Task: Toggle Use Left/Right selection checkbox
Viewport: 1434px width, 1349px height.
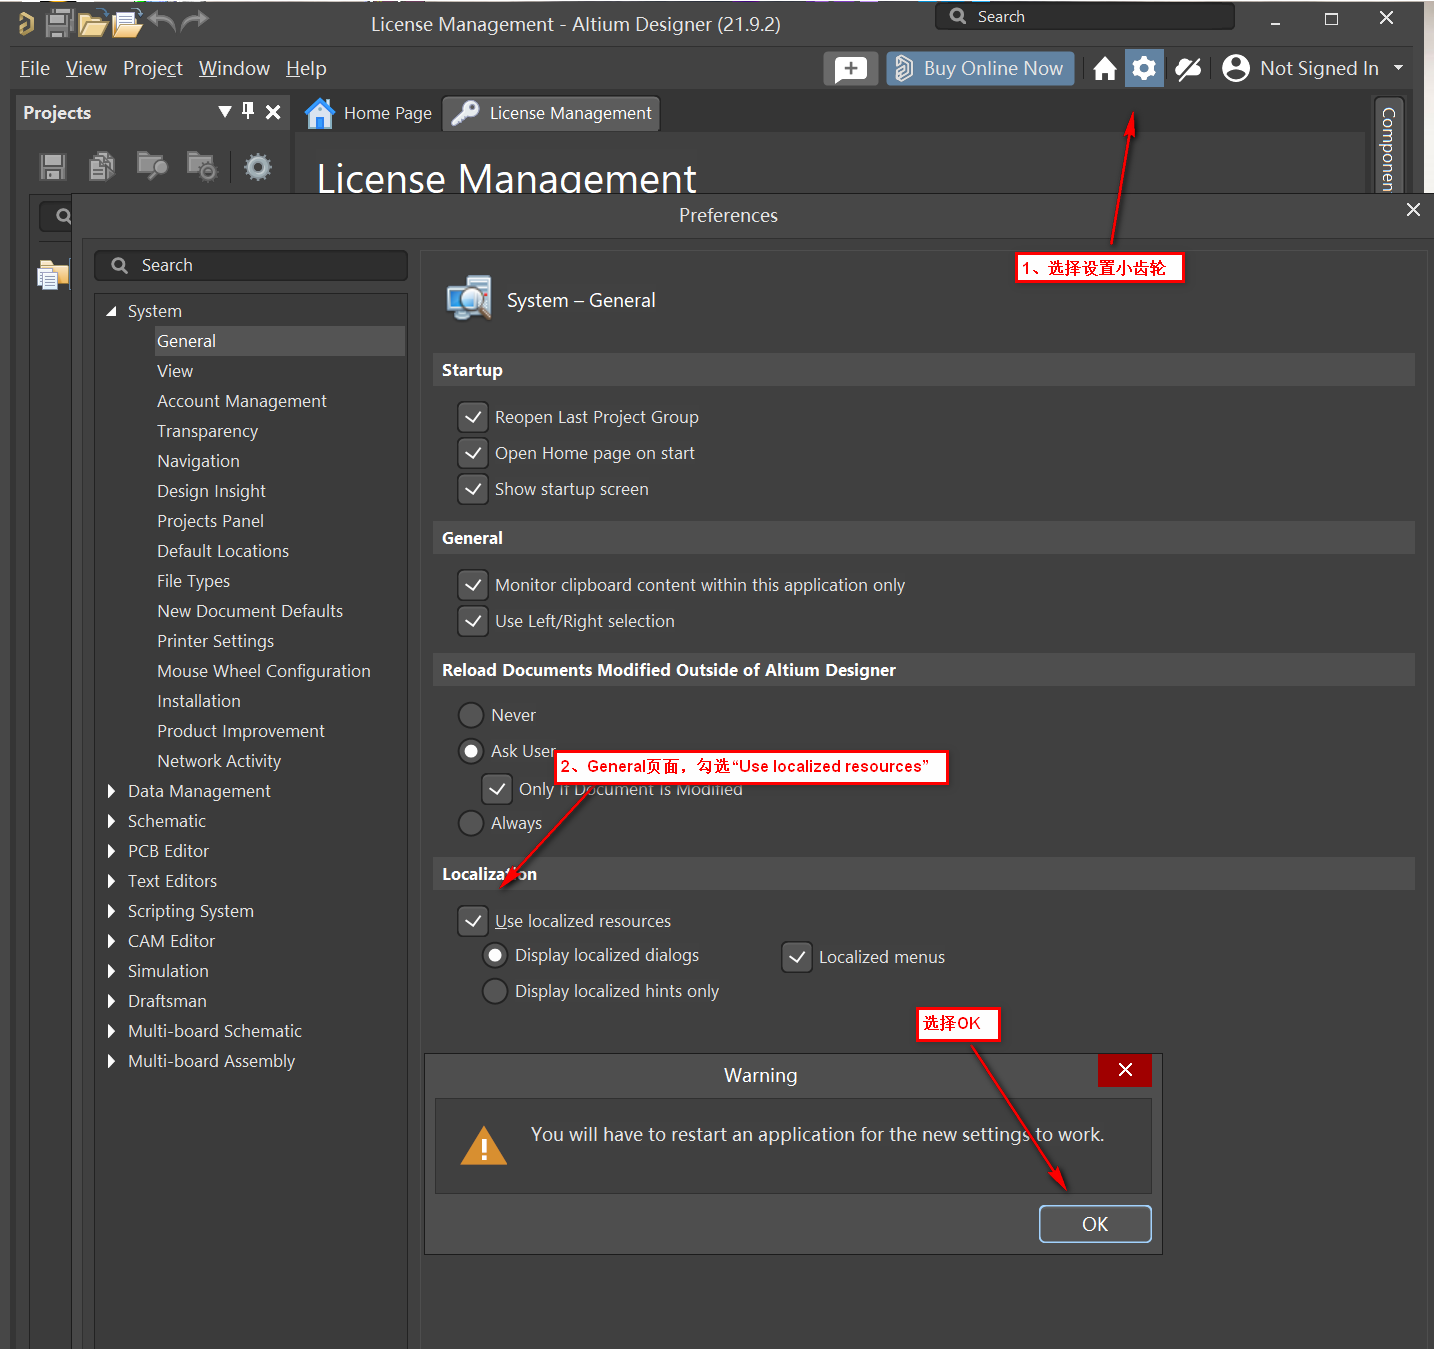Action: (x=473, y=621)
